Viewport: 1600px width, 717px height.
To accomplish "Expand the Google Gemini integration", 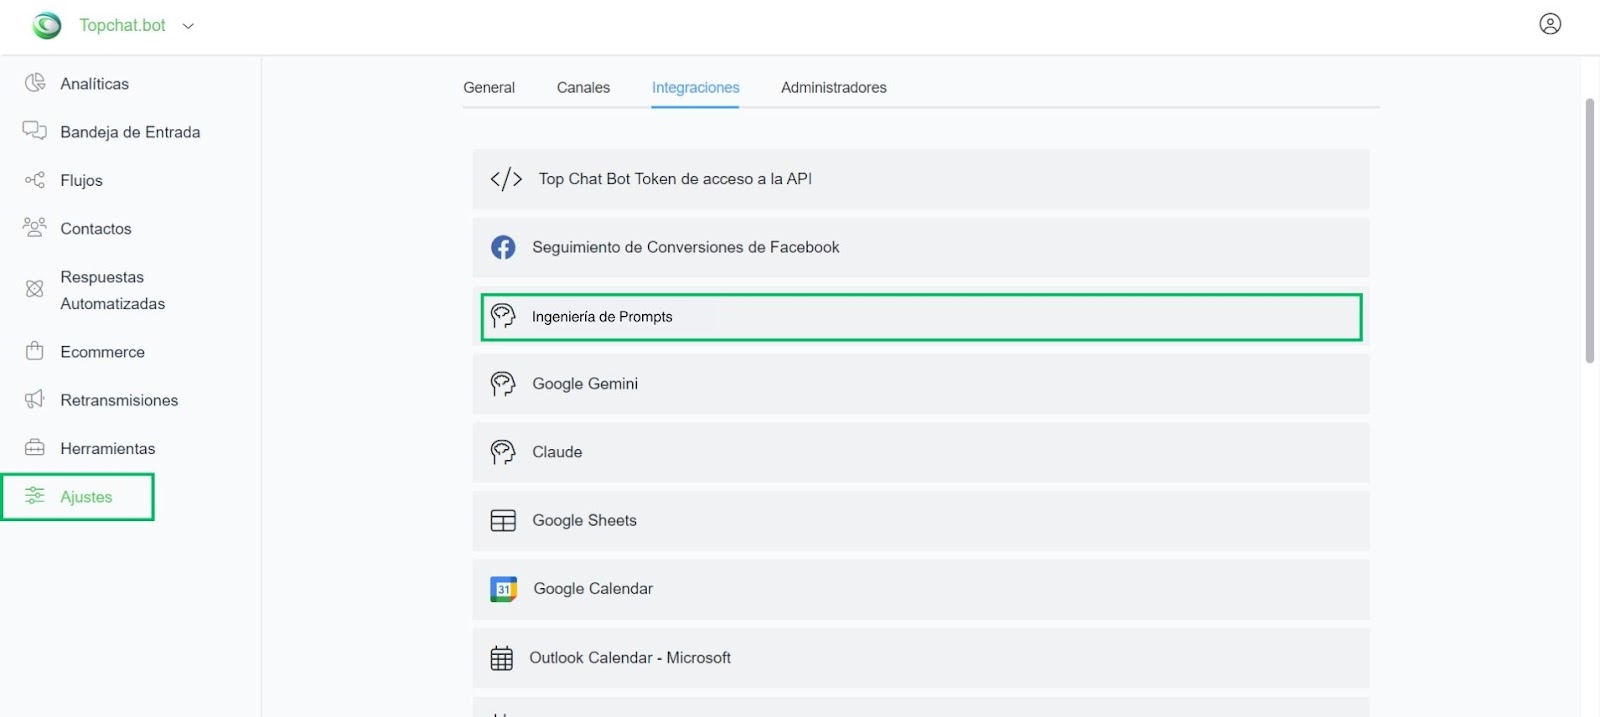I will tap(921, 384).
